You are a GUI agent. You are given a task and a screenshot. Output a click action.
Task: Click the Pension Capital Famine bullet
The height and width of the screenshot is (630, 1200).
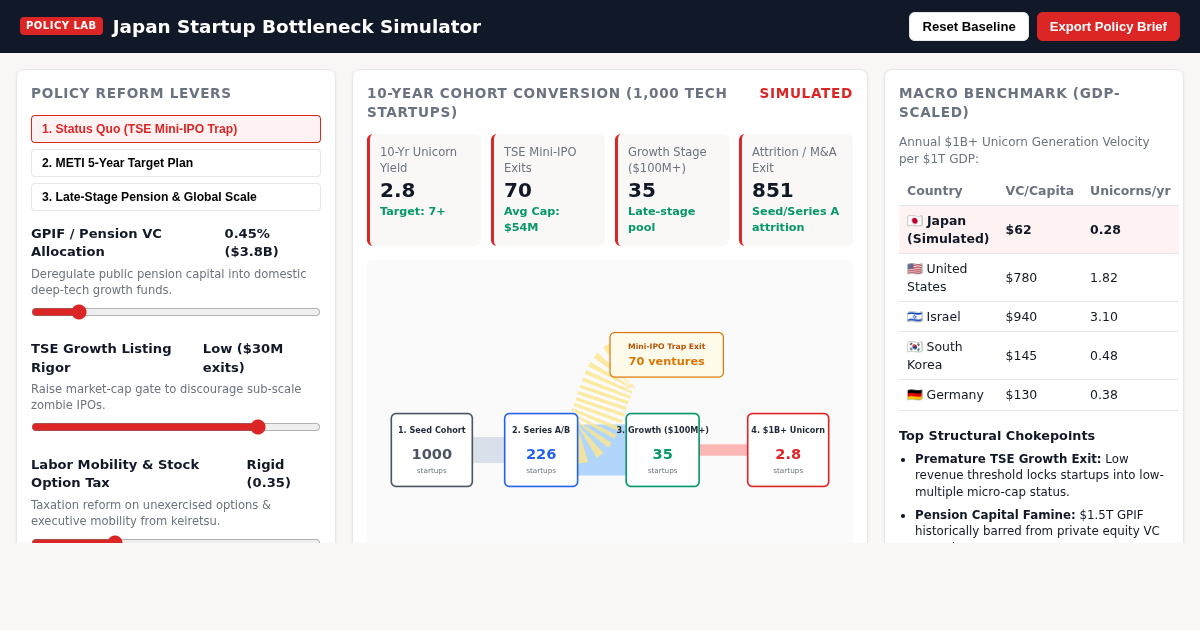point(1040,524)
